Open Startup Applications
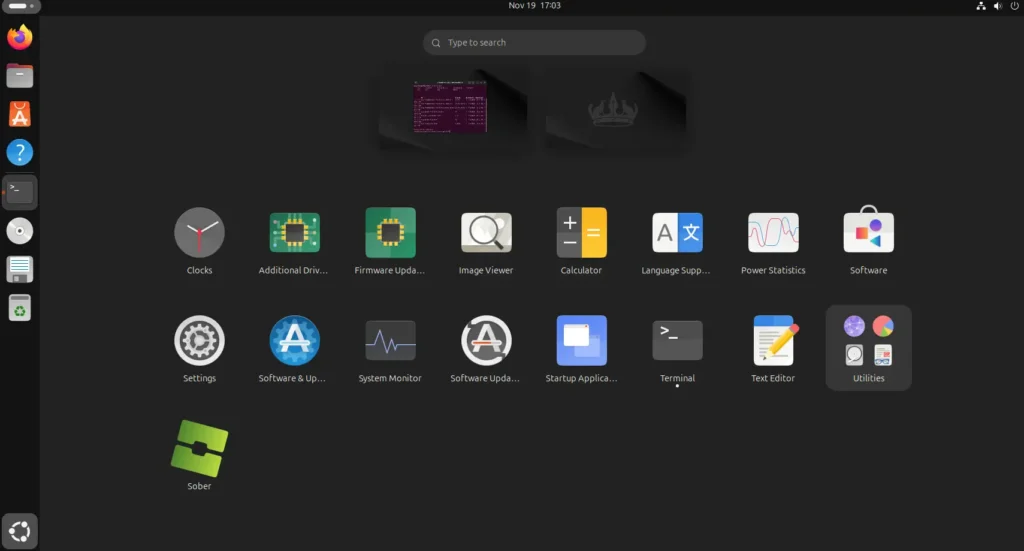The width and height of the screenshot is (1024, 551). coord(581,341)
